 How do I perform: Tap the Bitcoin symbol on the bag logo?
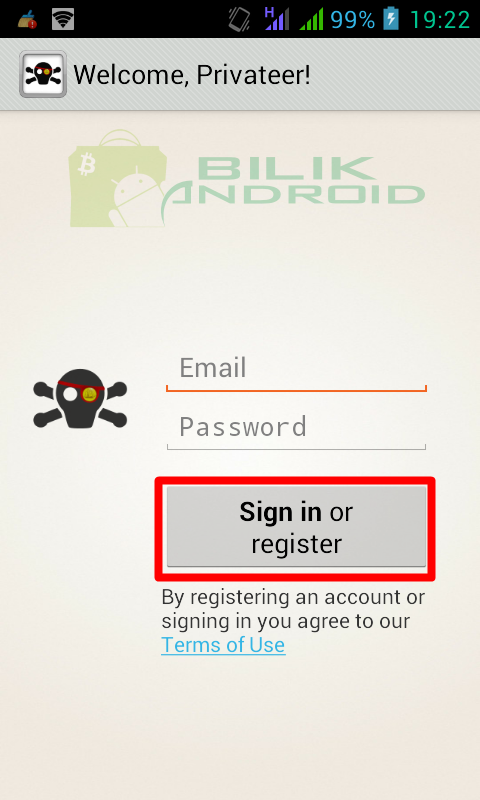87,165
